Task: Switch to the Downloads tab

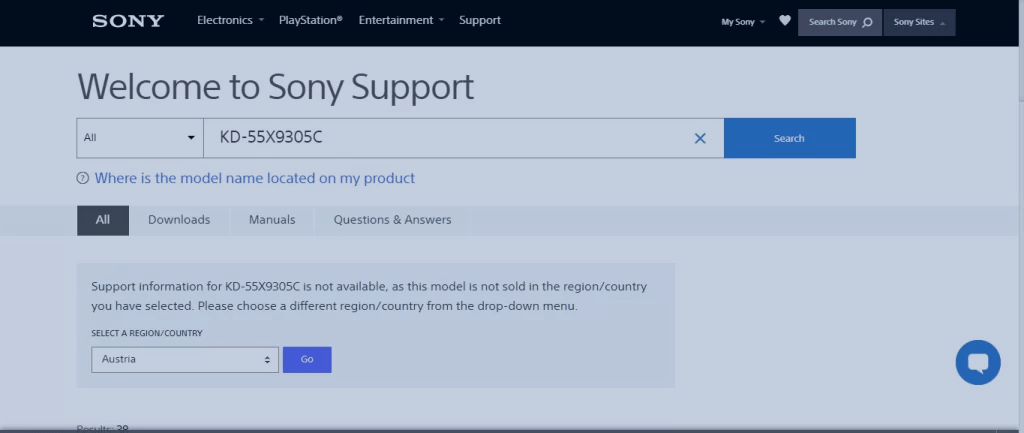Action: pyautogui.click(x=179, y=220)
